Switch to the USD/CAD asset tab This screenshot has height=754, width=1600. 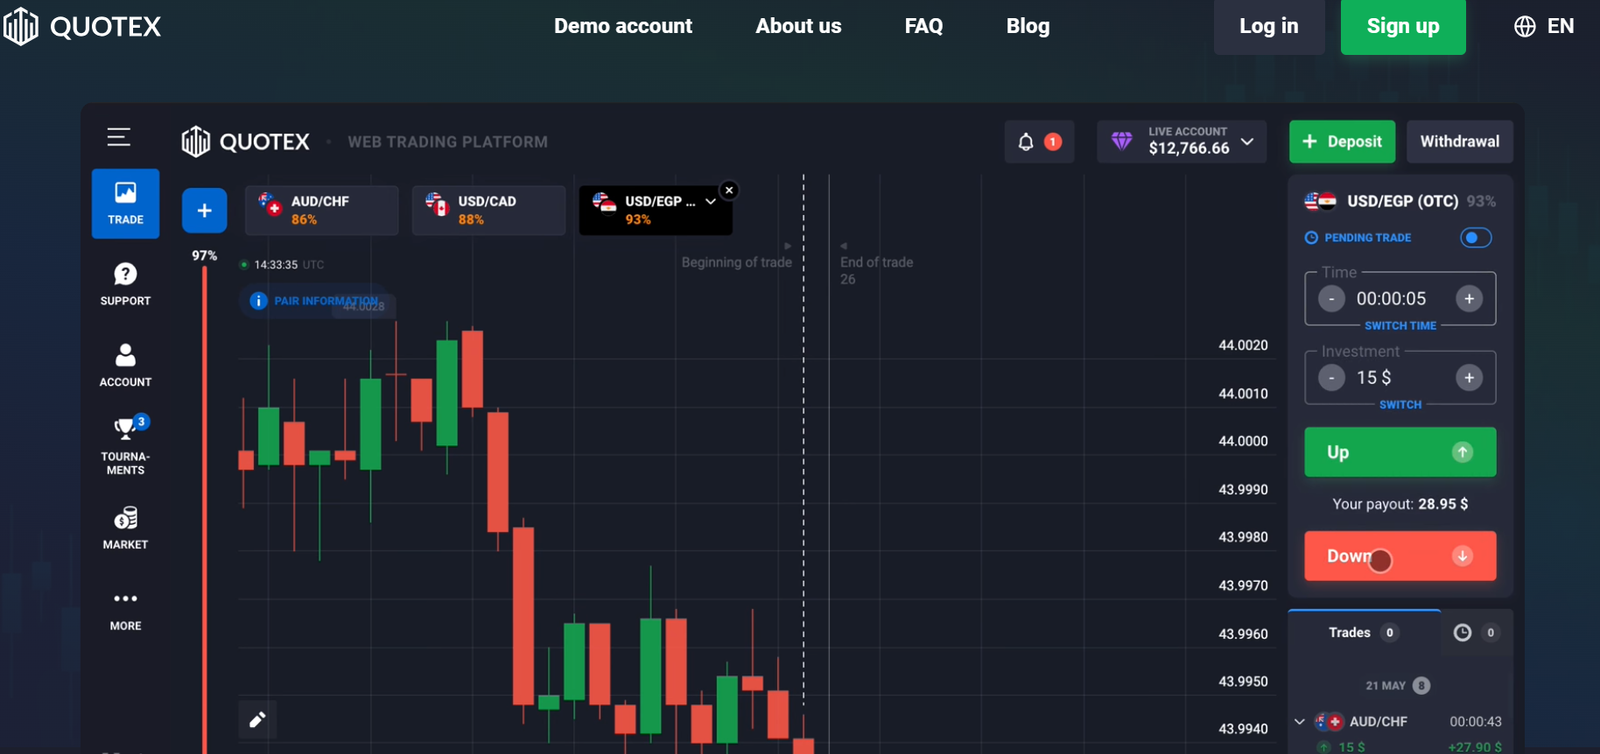[488, 210]
